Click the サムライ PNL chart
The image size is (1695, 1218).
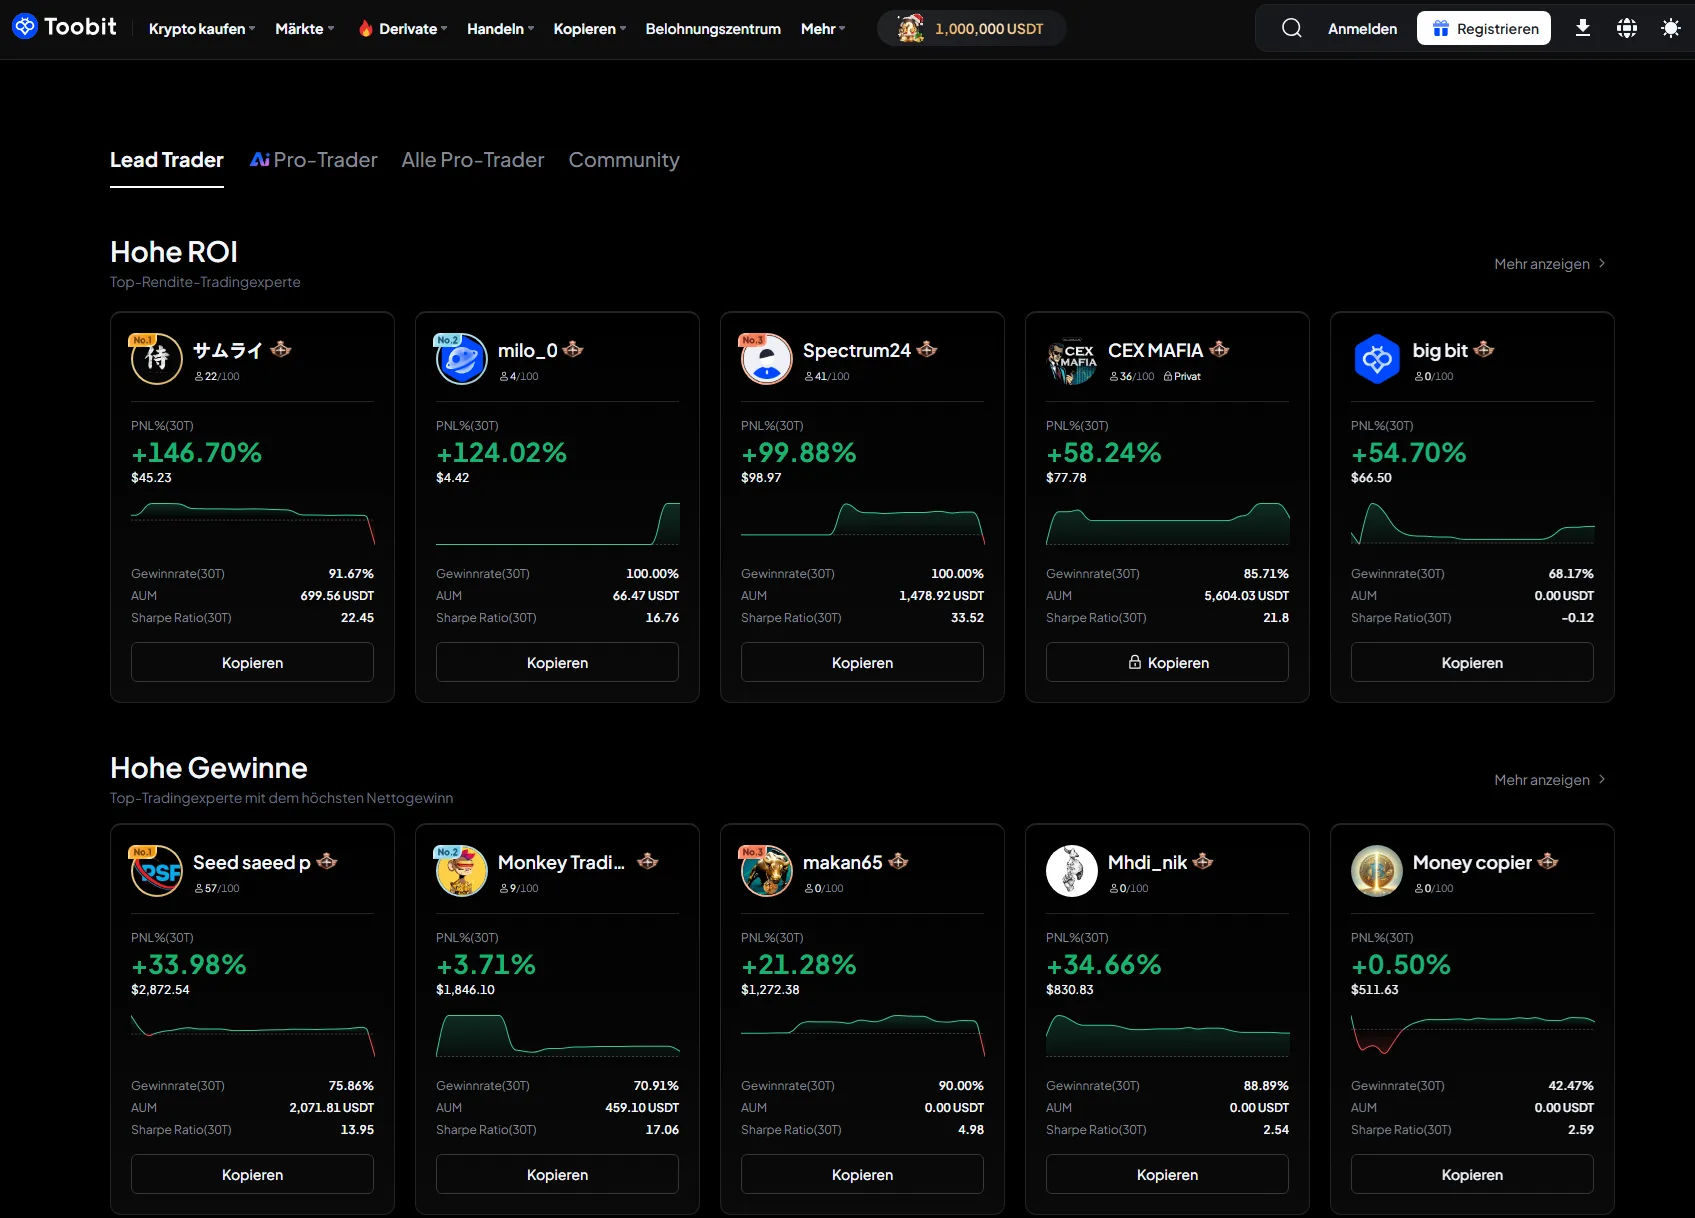tap(253, 523)
